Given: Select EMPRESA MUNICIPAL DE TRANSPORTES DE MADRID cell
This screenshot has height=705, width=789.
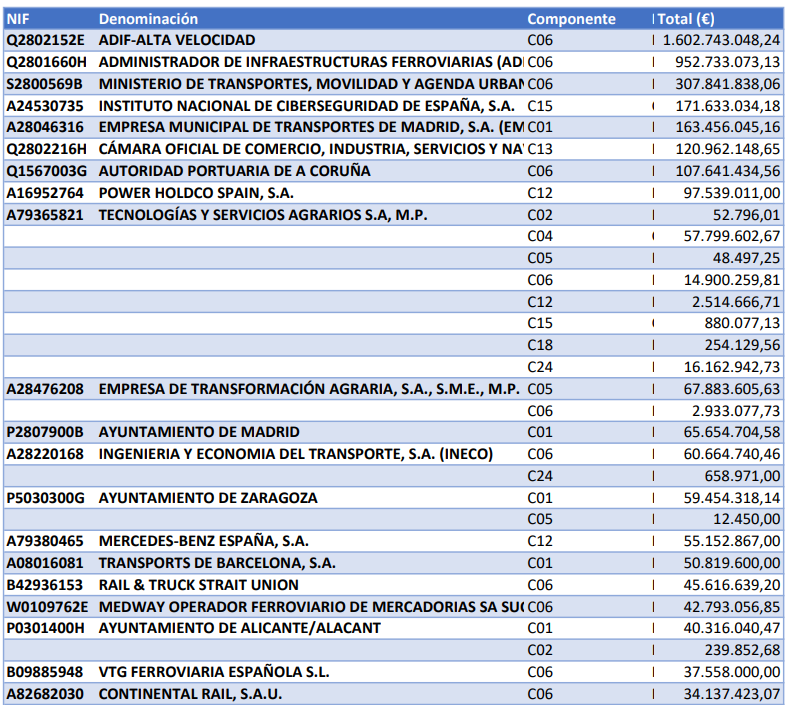Looking at the screenshot, I should [x=311, y=127].
